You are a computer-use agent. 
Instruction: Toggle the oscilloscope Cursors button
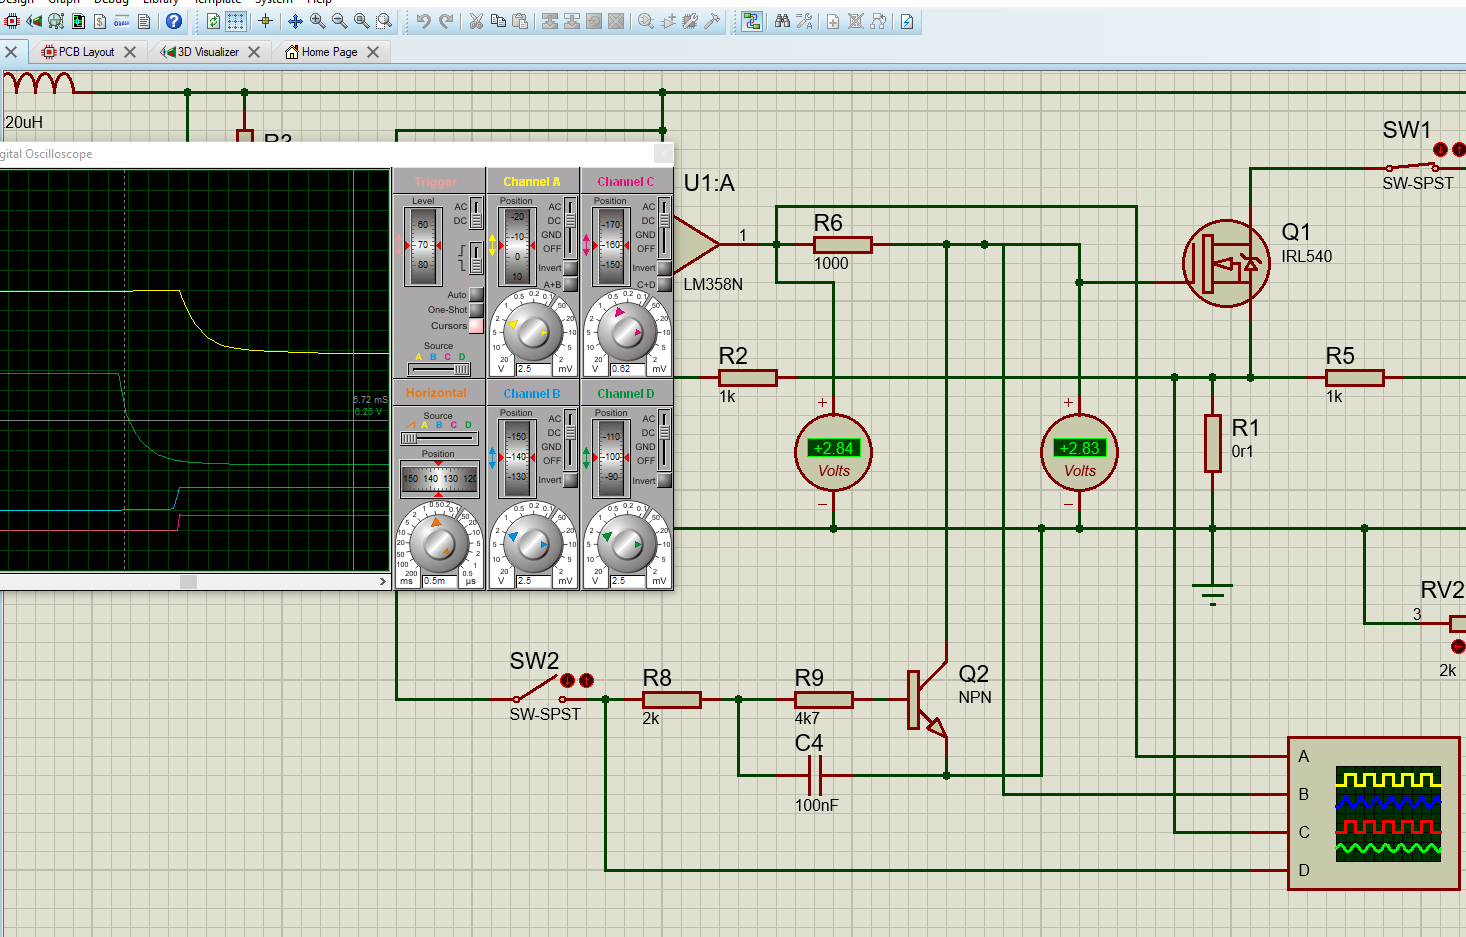click(x=476, y=326)
